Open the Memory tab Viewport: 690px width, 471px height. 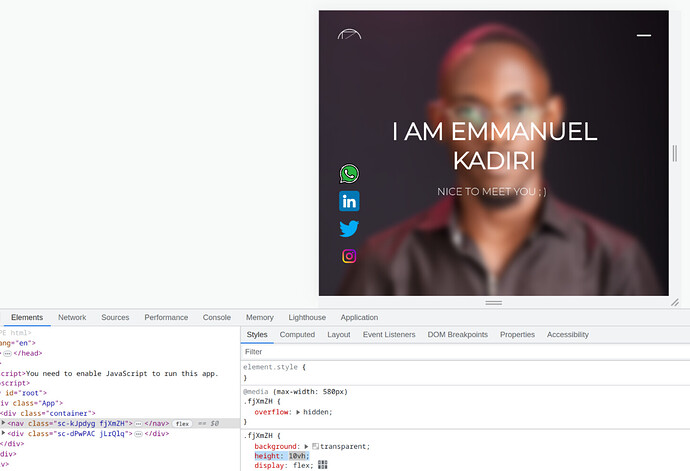point(260,317)
